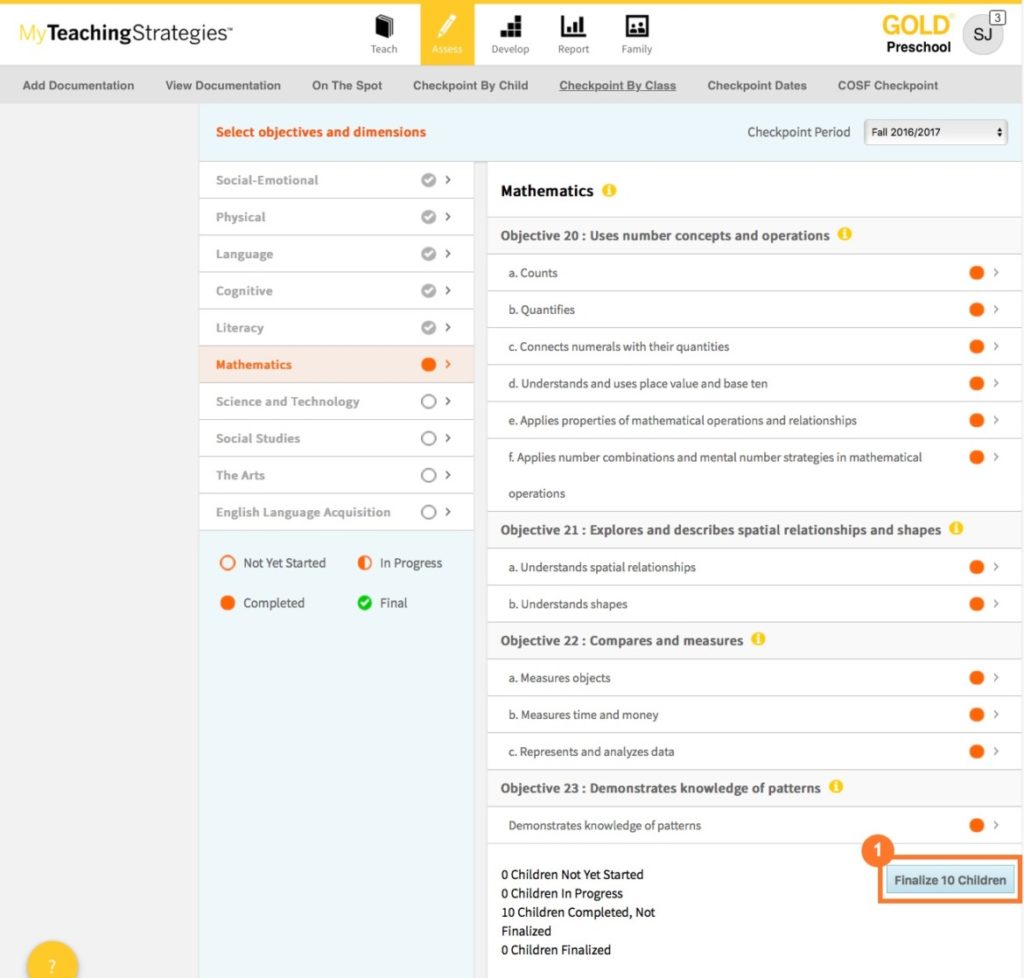Select Literacy in the objectives list
1024x978 pixels.
click(x=240, y=328)
